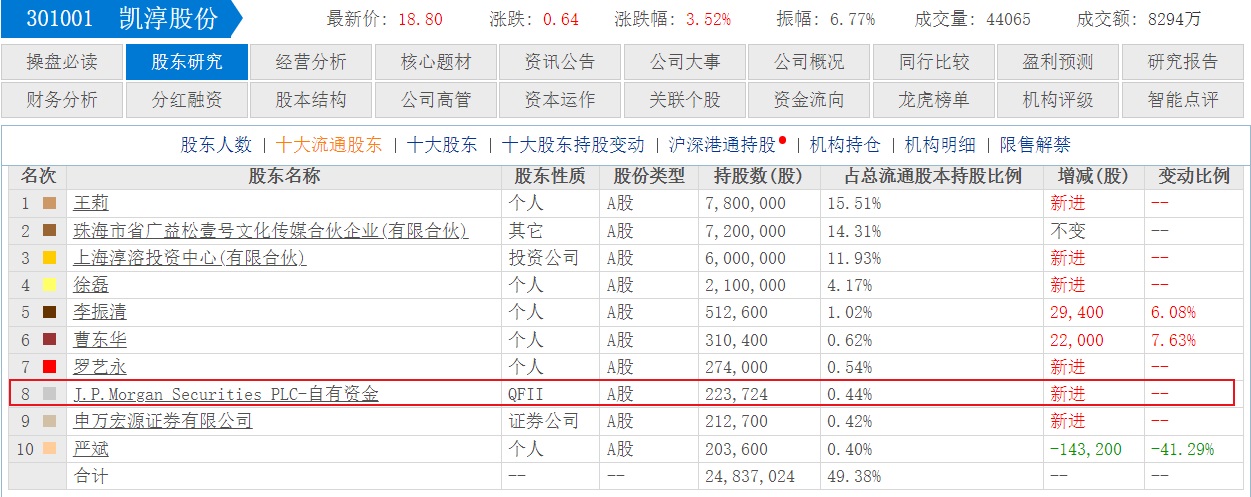Open the 分红融资 tab
Image resolution: width=1251 pixels, height=497 pixels.
click(187, 100)
